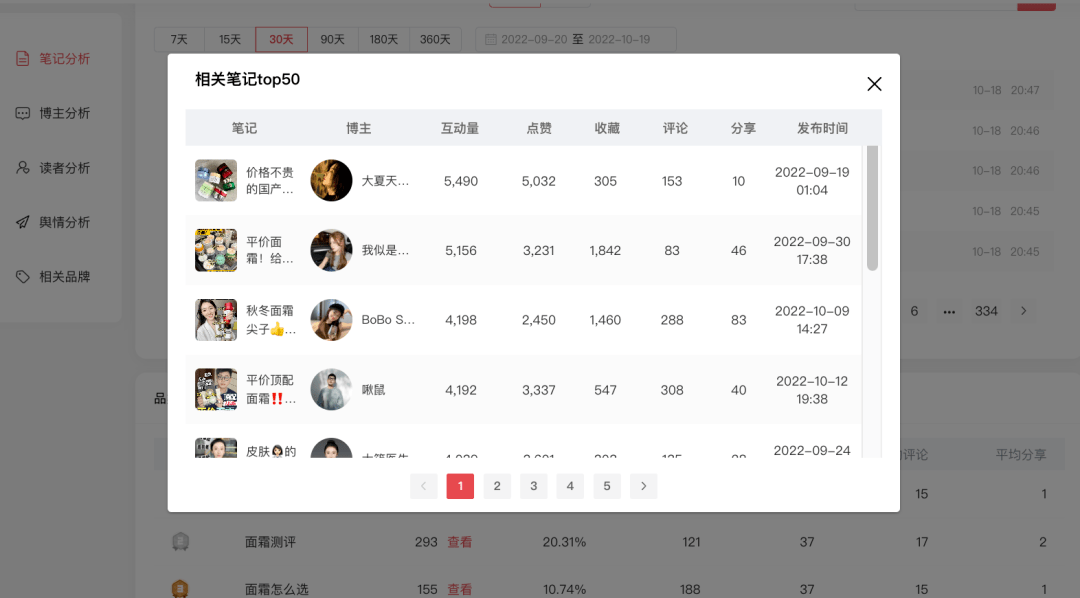Click the badge icon beside 面霜测评

coord(180,542)
